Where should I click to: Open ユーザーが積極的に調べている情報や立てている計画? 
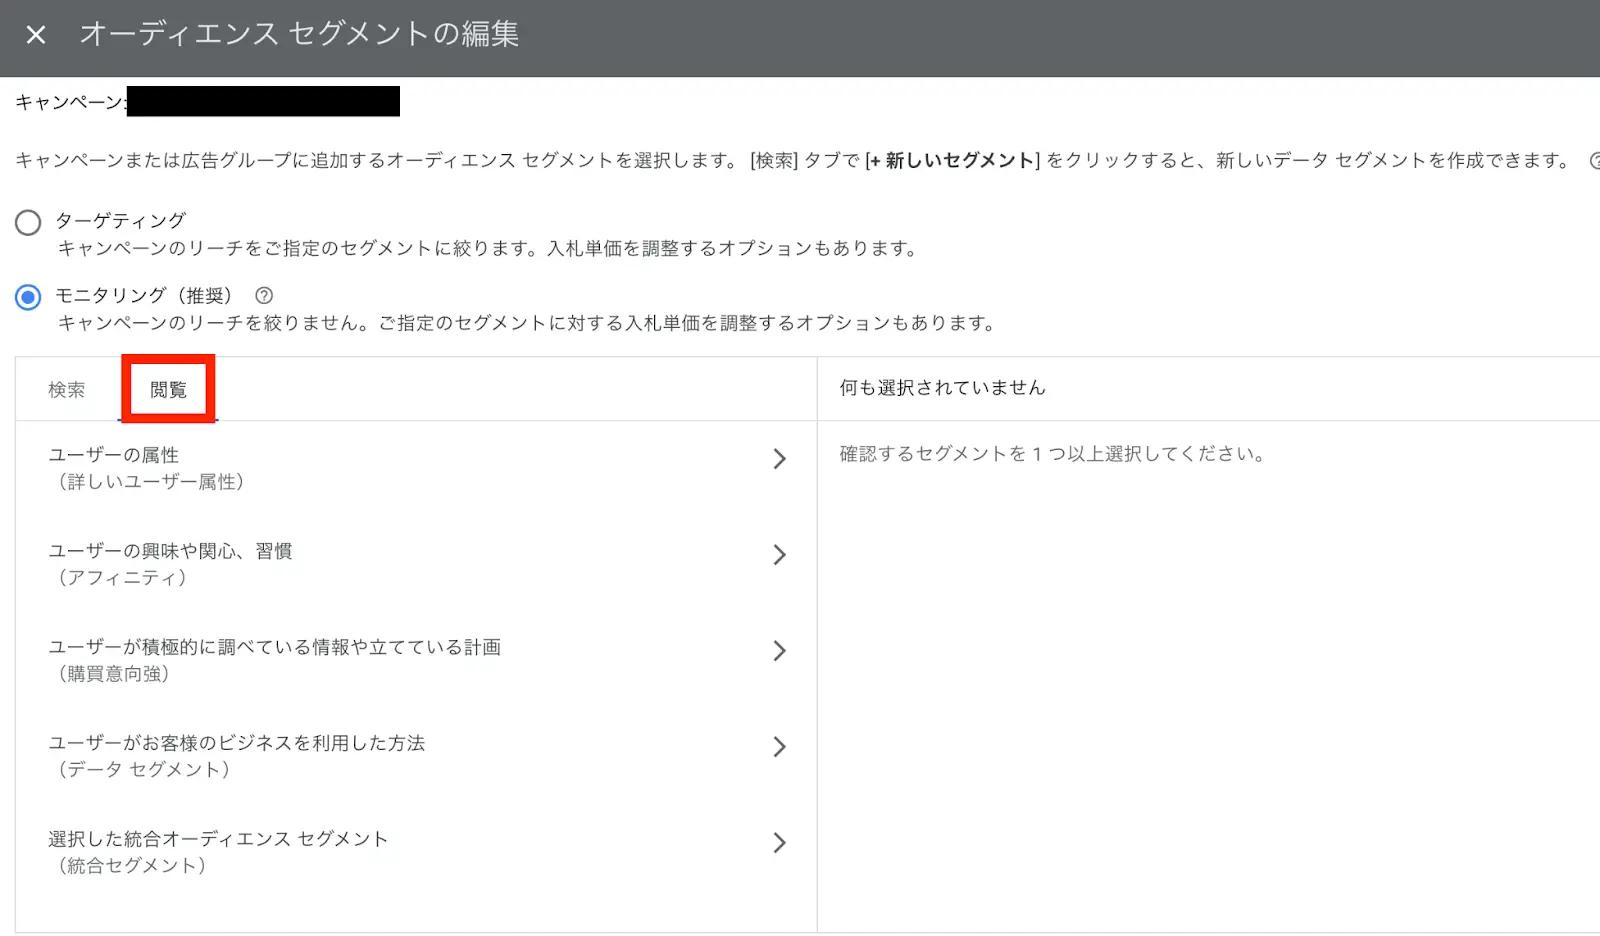tap(277, 647)
